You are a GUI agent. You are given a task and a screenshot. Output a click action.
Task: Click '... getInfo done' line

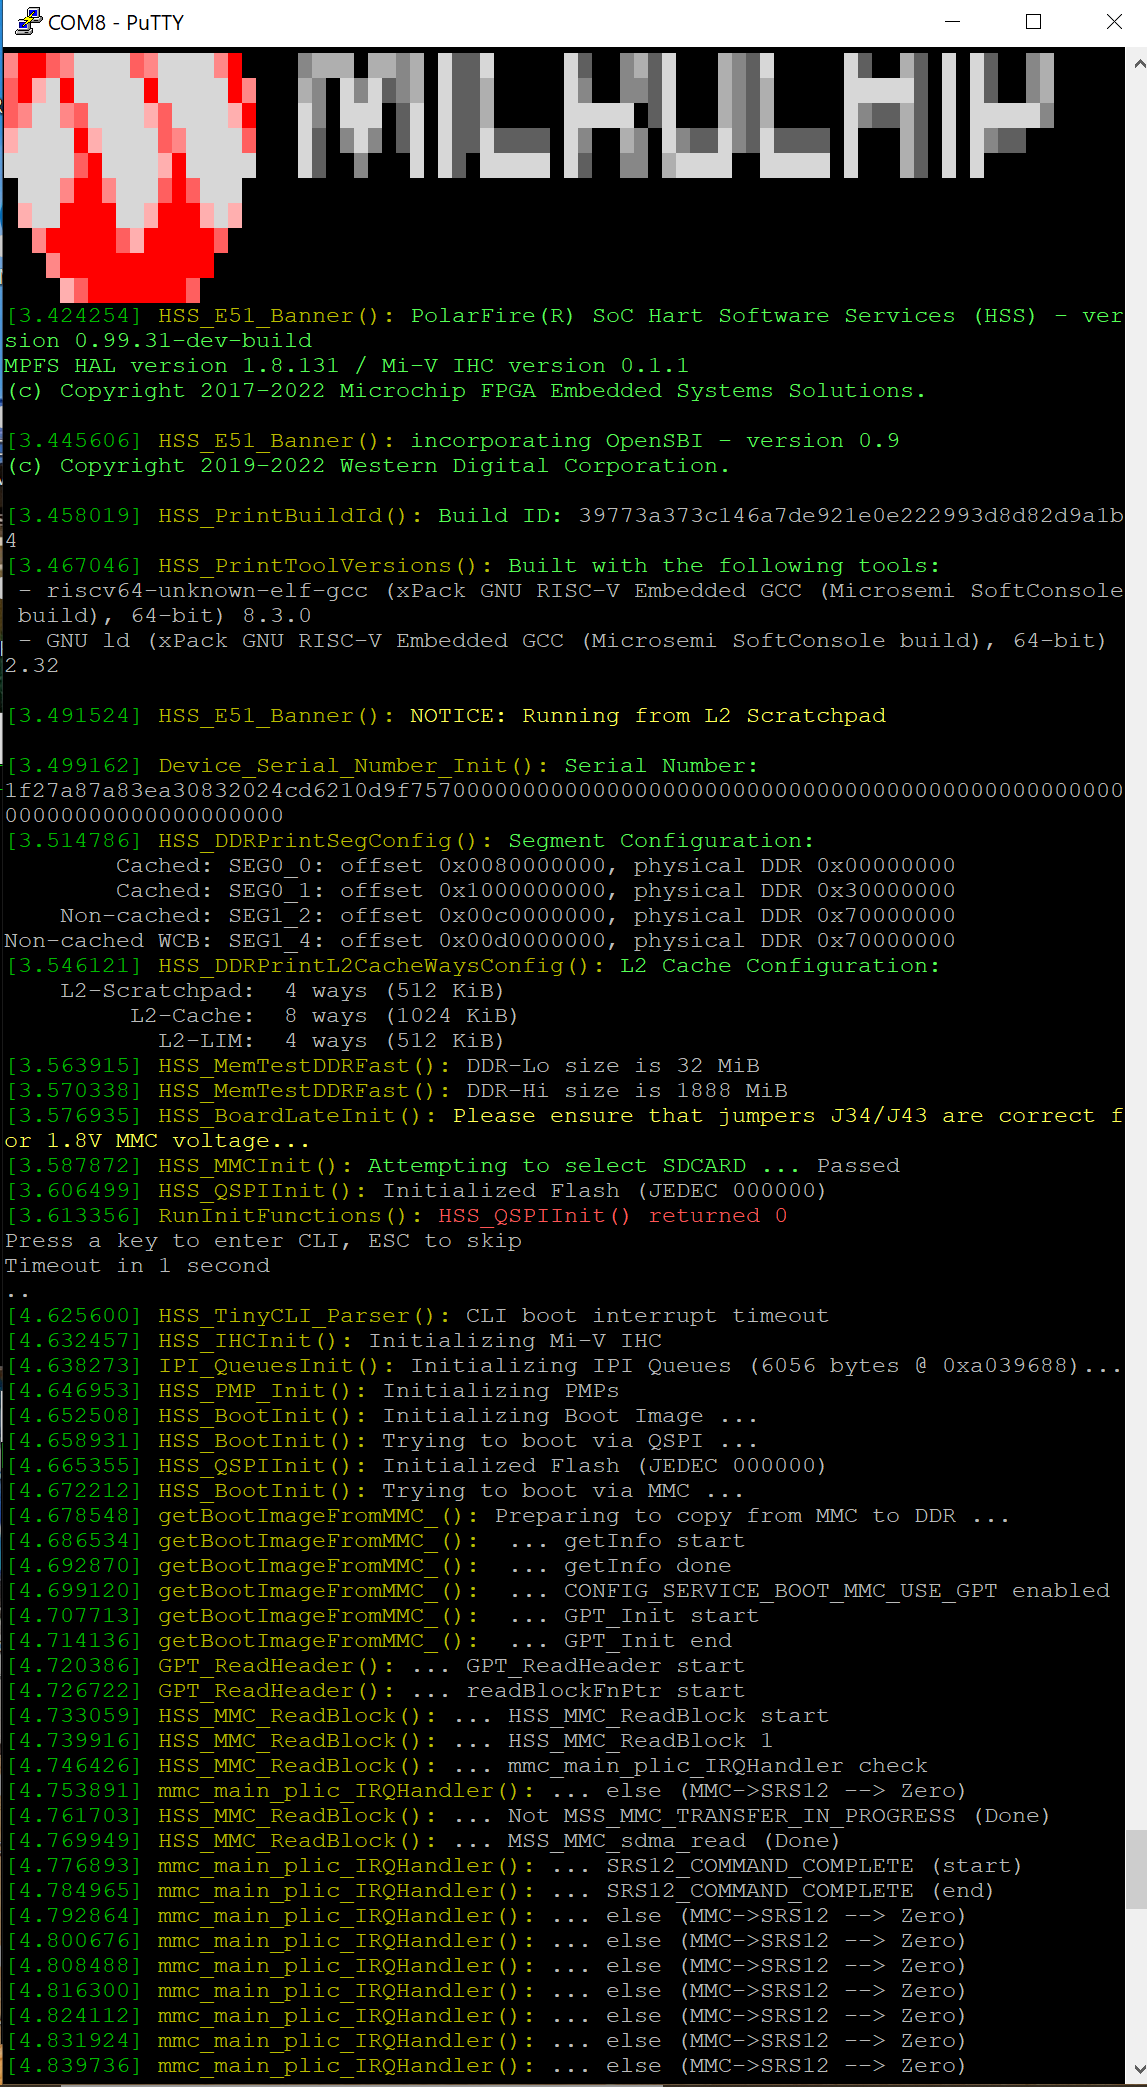pos(620,1565)
